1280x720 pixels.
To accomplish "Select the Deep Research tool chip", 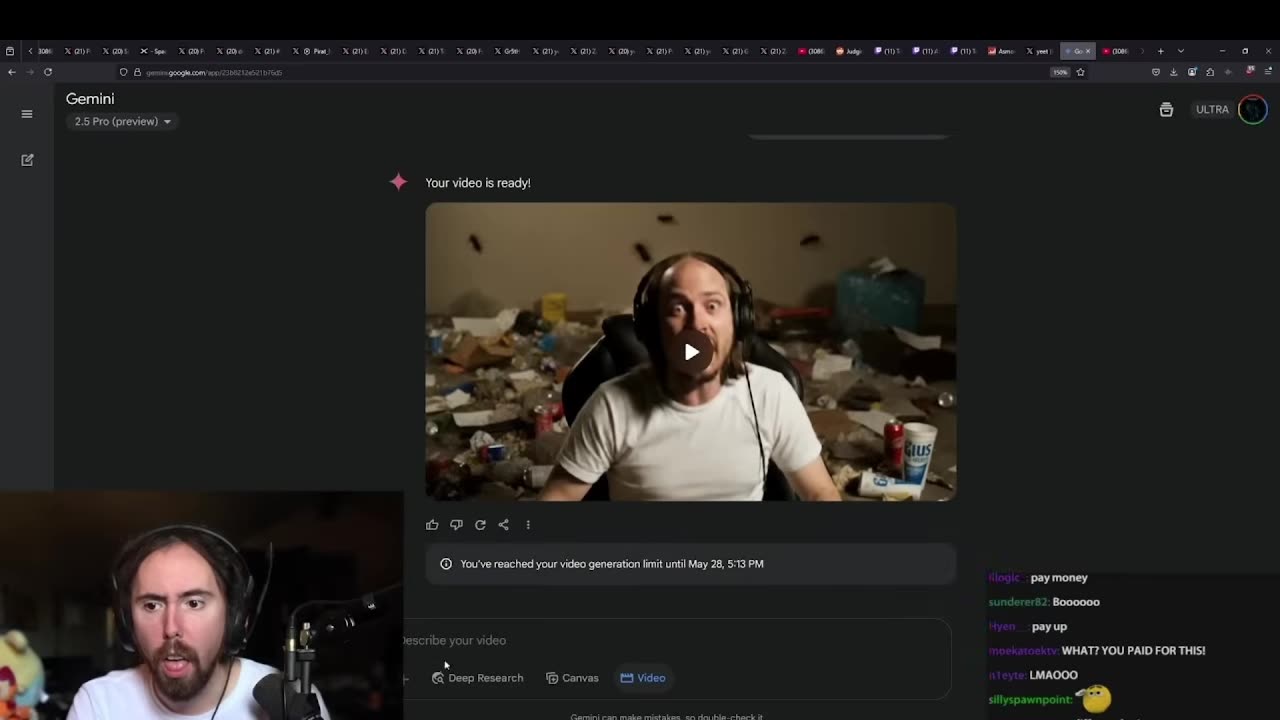I will (477, 678).
